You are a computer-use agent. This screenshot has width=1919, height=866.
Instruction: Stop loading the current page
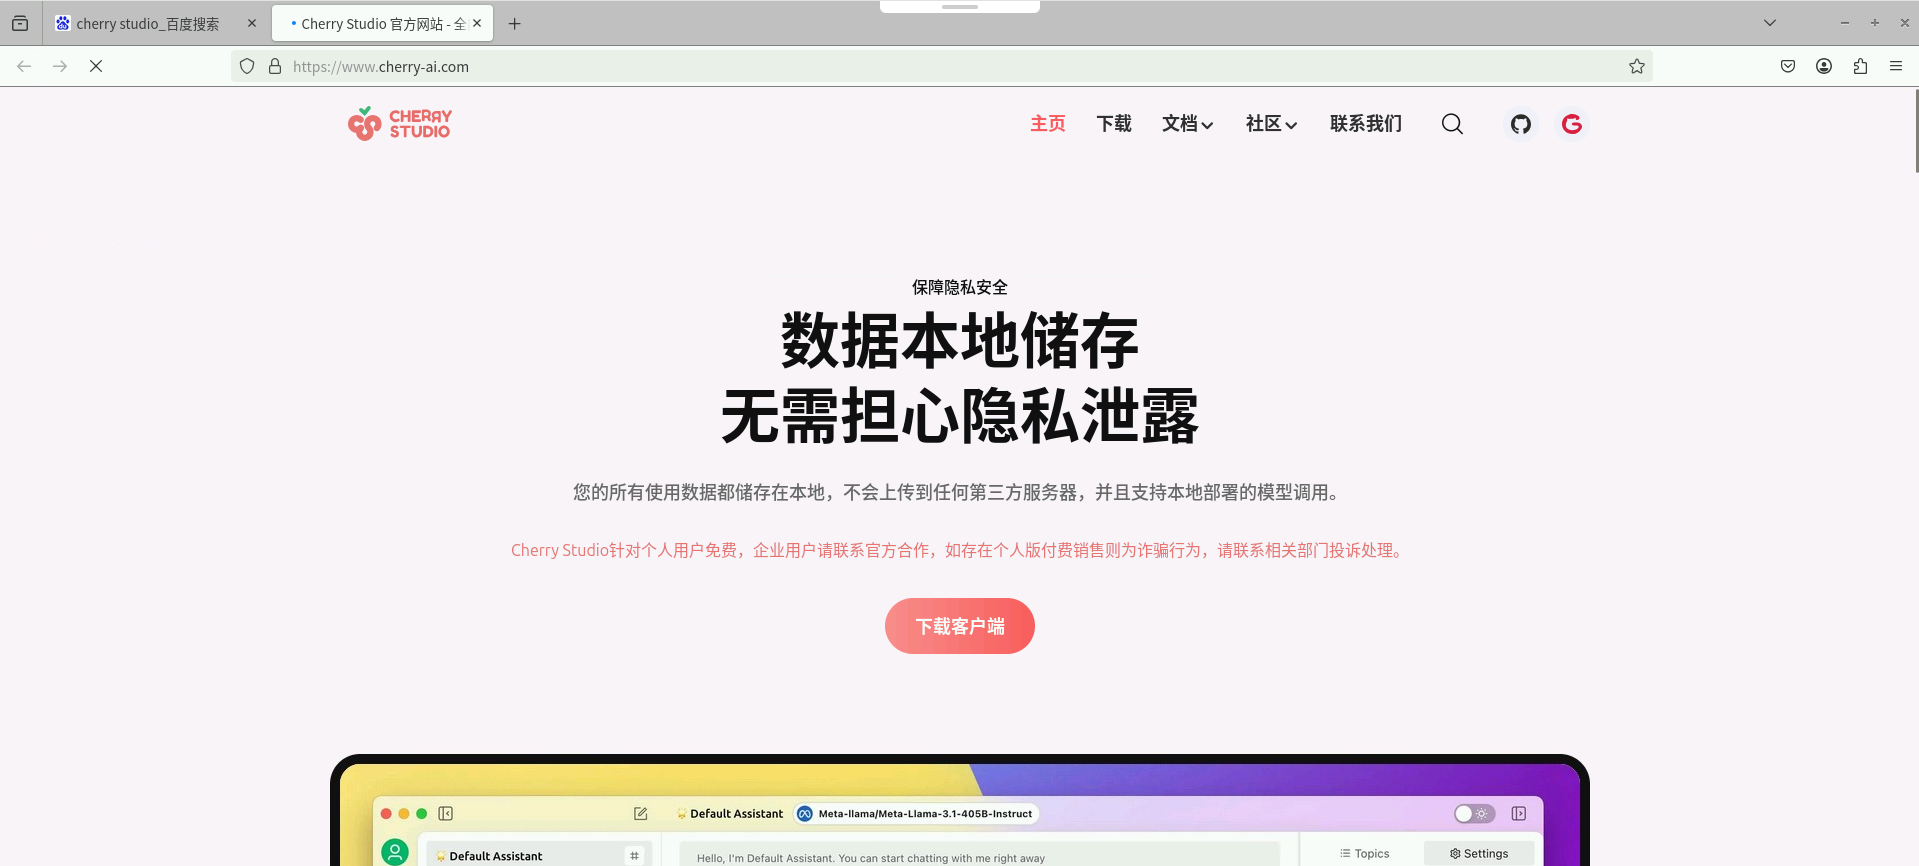coord(96,66)
